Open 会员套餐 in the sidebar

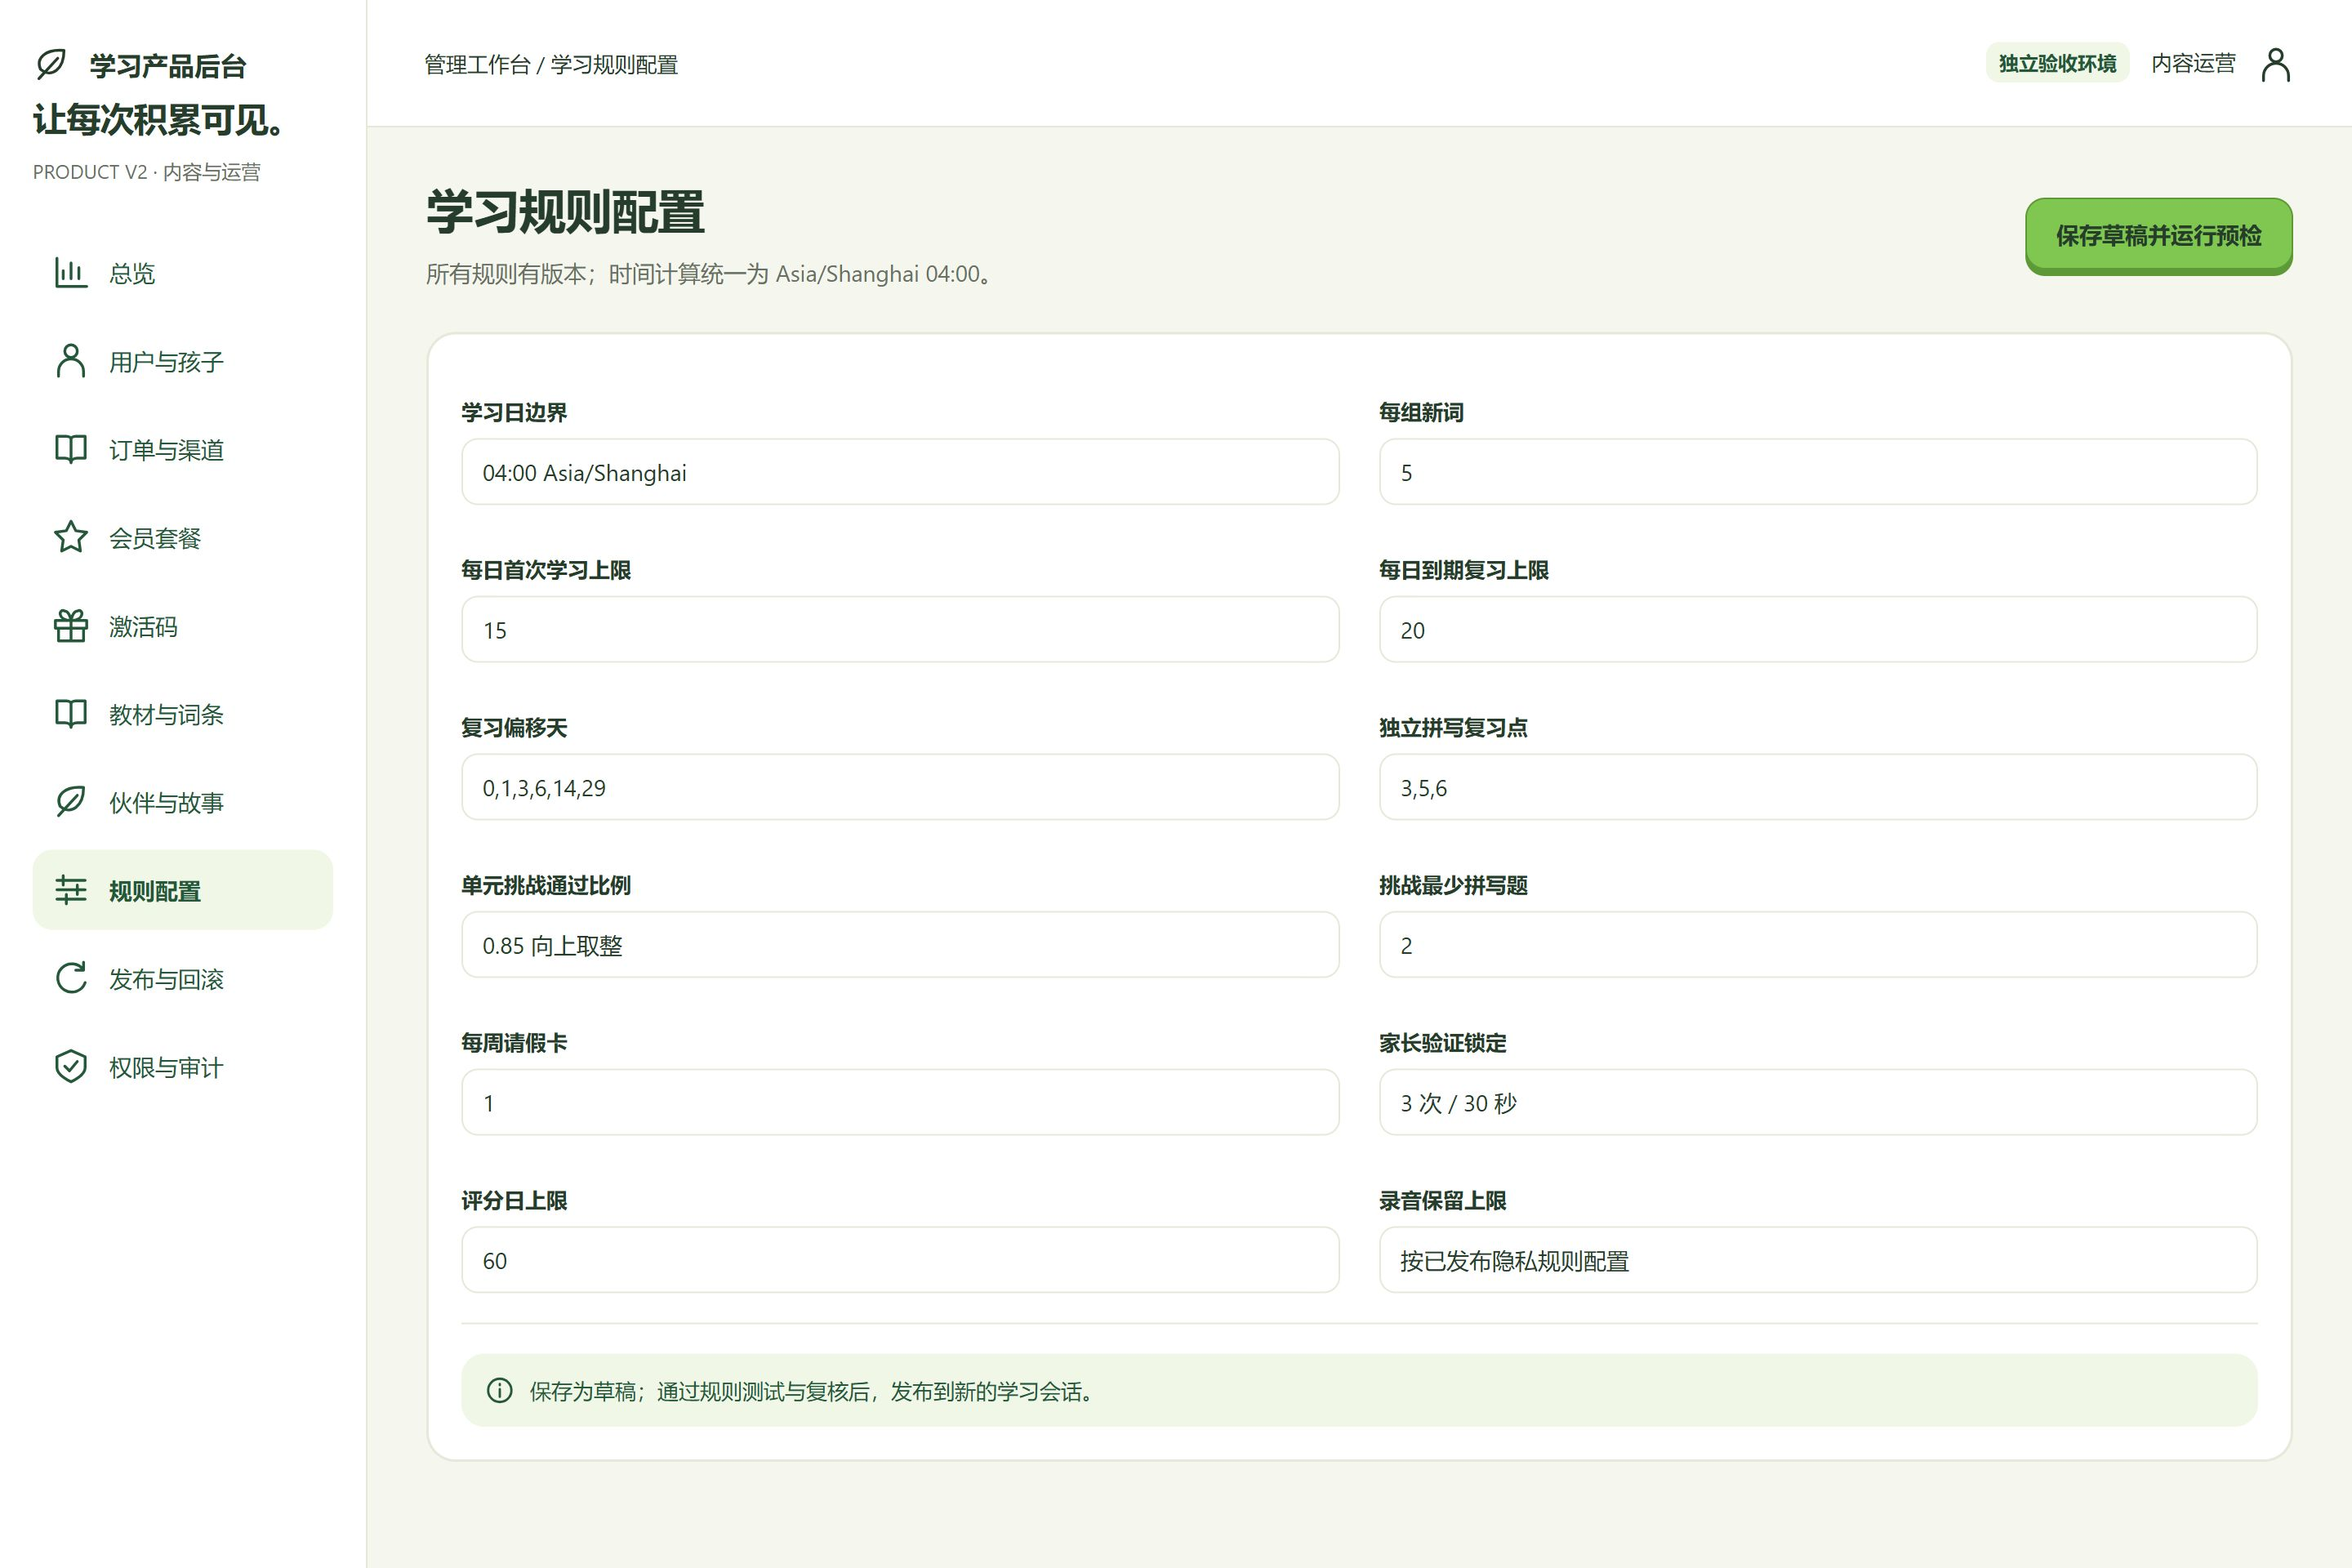183,538
